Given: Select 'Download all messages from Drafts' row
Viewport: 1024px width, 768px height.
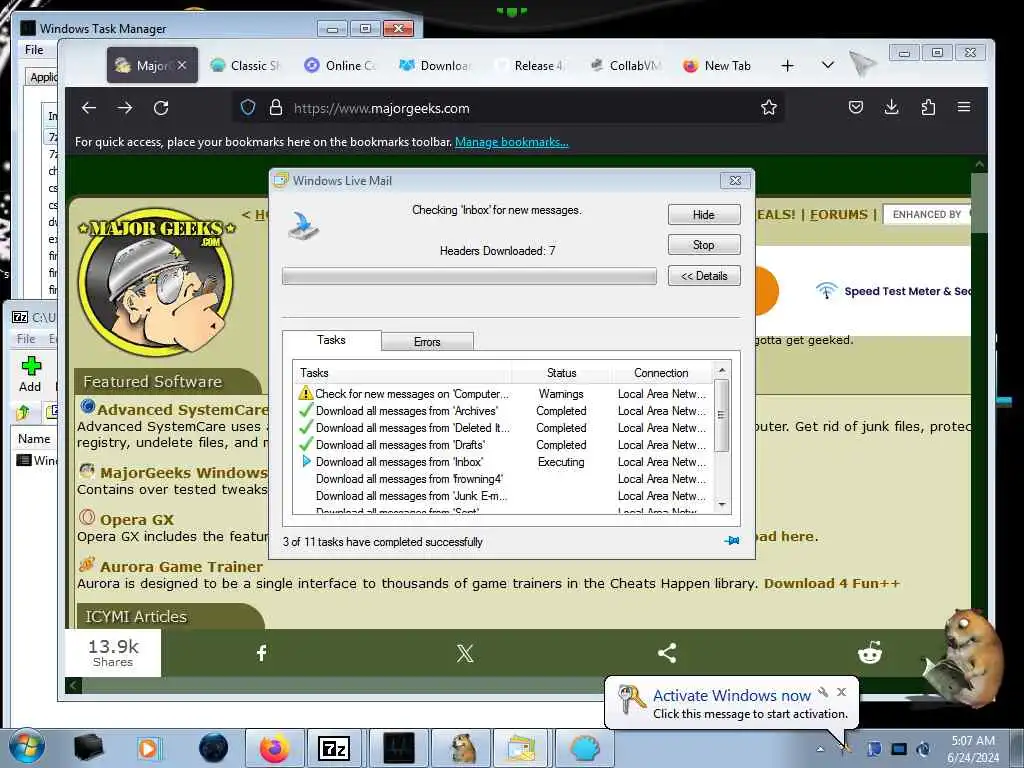Looking at the screenshot, I should (x=502, y=445).
